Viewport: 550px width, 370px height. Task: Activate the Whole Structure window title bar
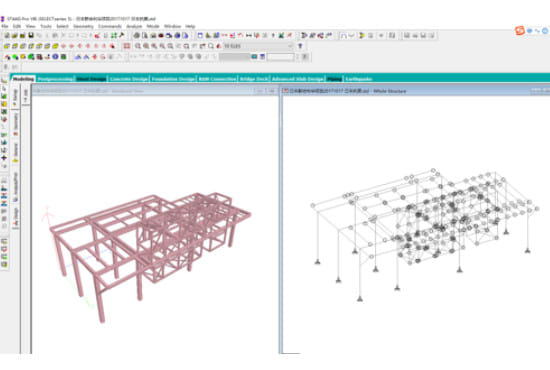point(416,91)
